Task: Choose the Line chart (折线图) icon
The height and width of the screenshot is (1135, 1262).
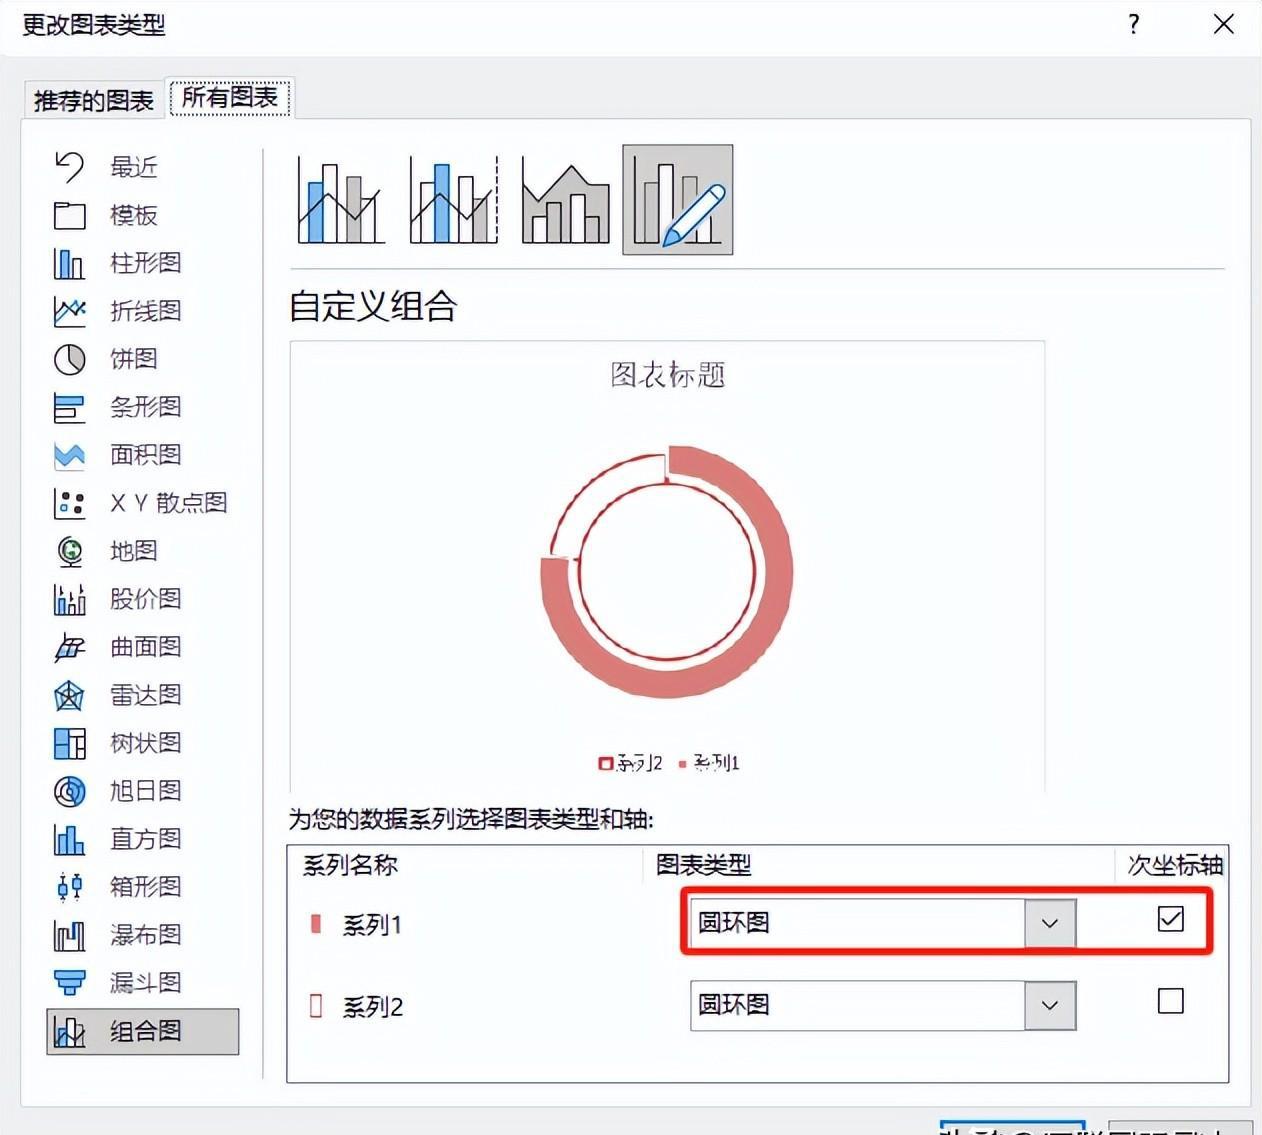Action: point(69,311)
